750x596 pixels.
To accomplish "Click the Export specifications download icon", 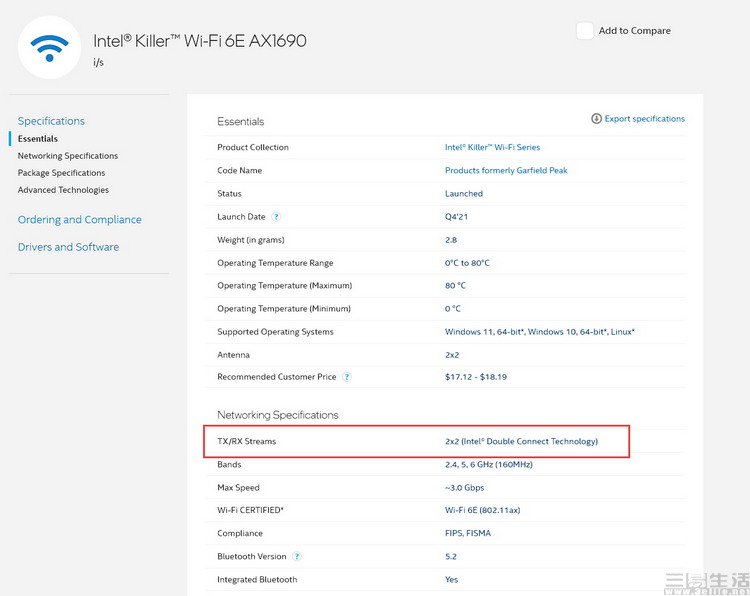I will [x=596, y=119].
